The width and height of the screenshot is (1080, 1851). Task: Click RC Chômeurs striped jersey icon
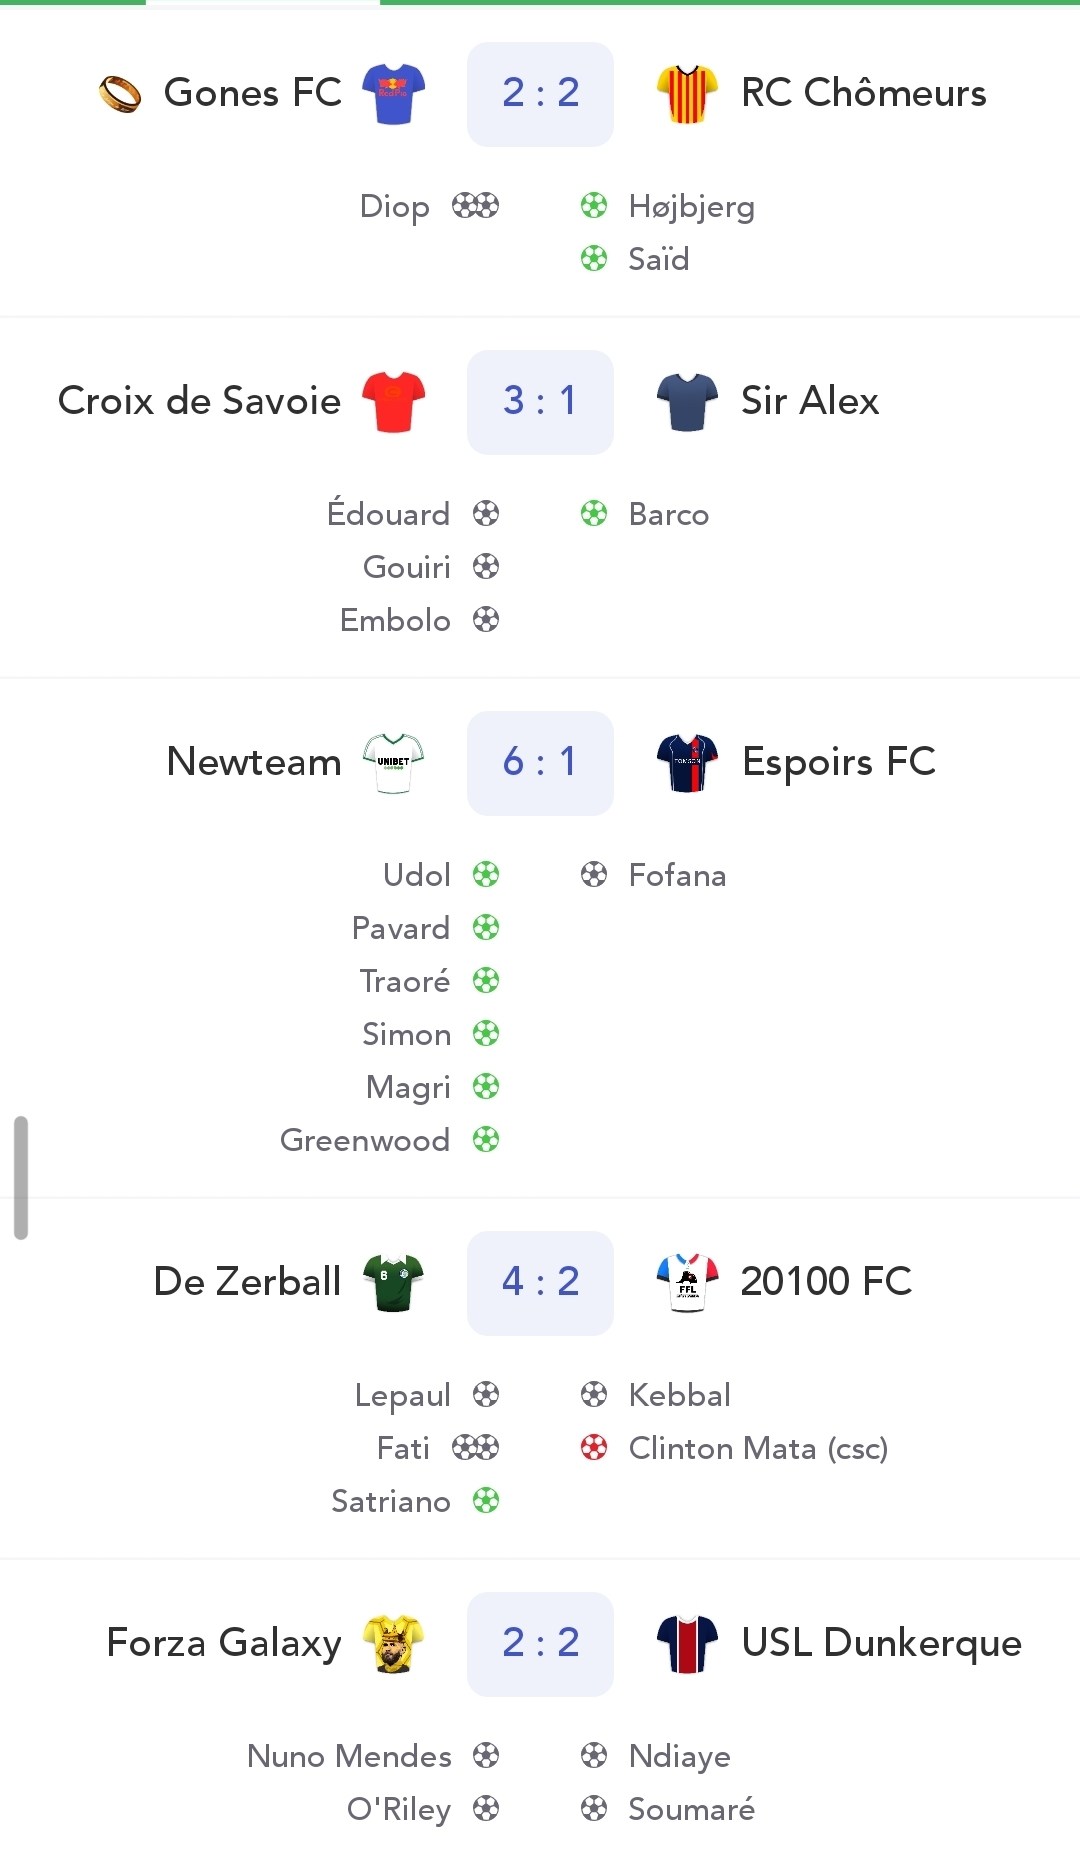tap(687, 93)
